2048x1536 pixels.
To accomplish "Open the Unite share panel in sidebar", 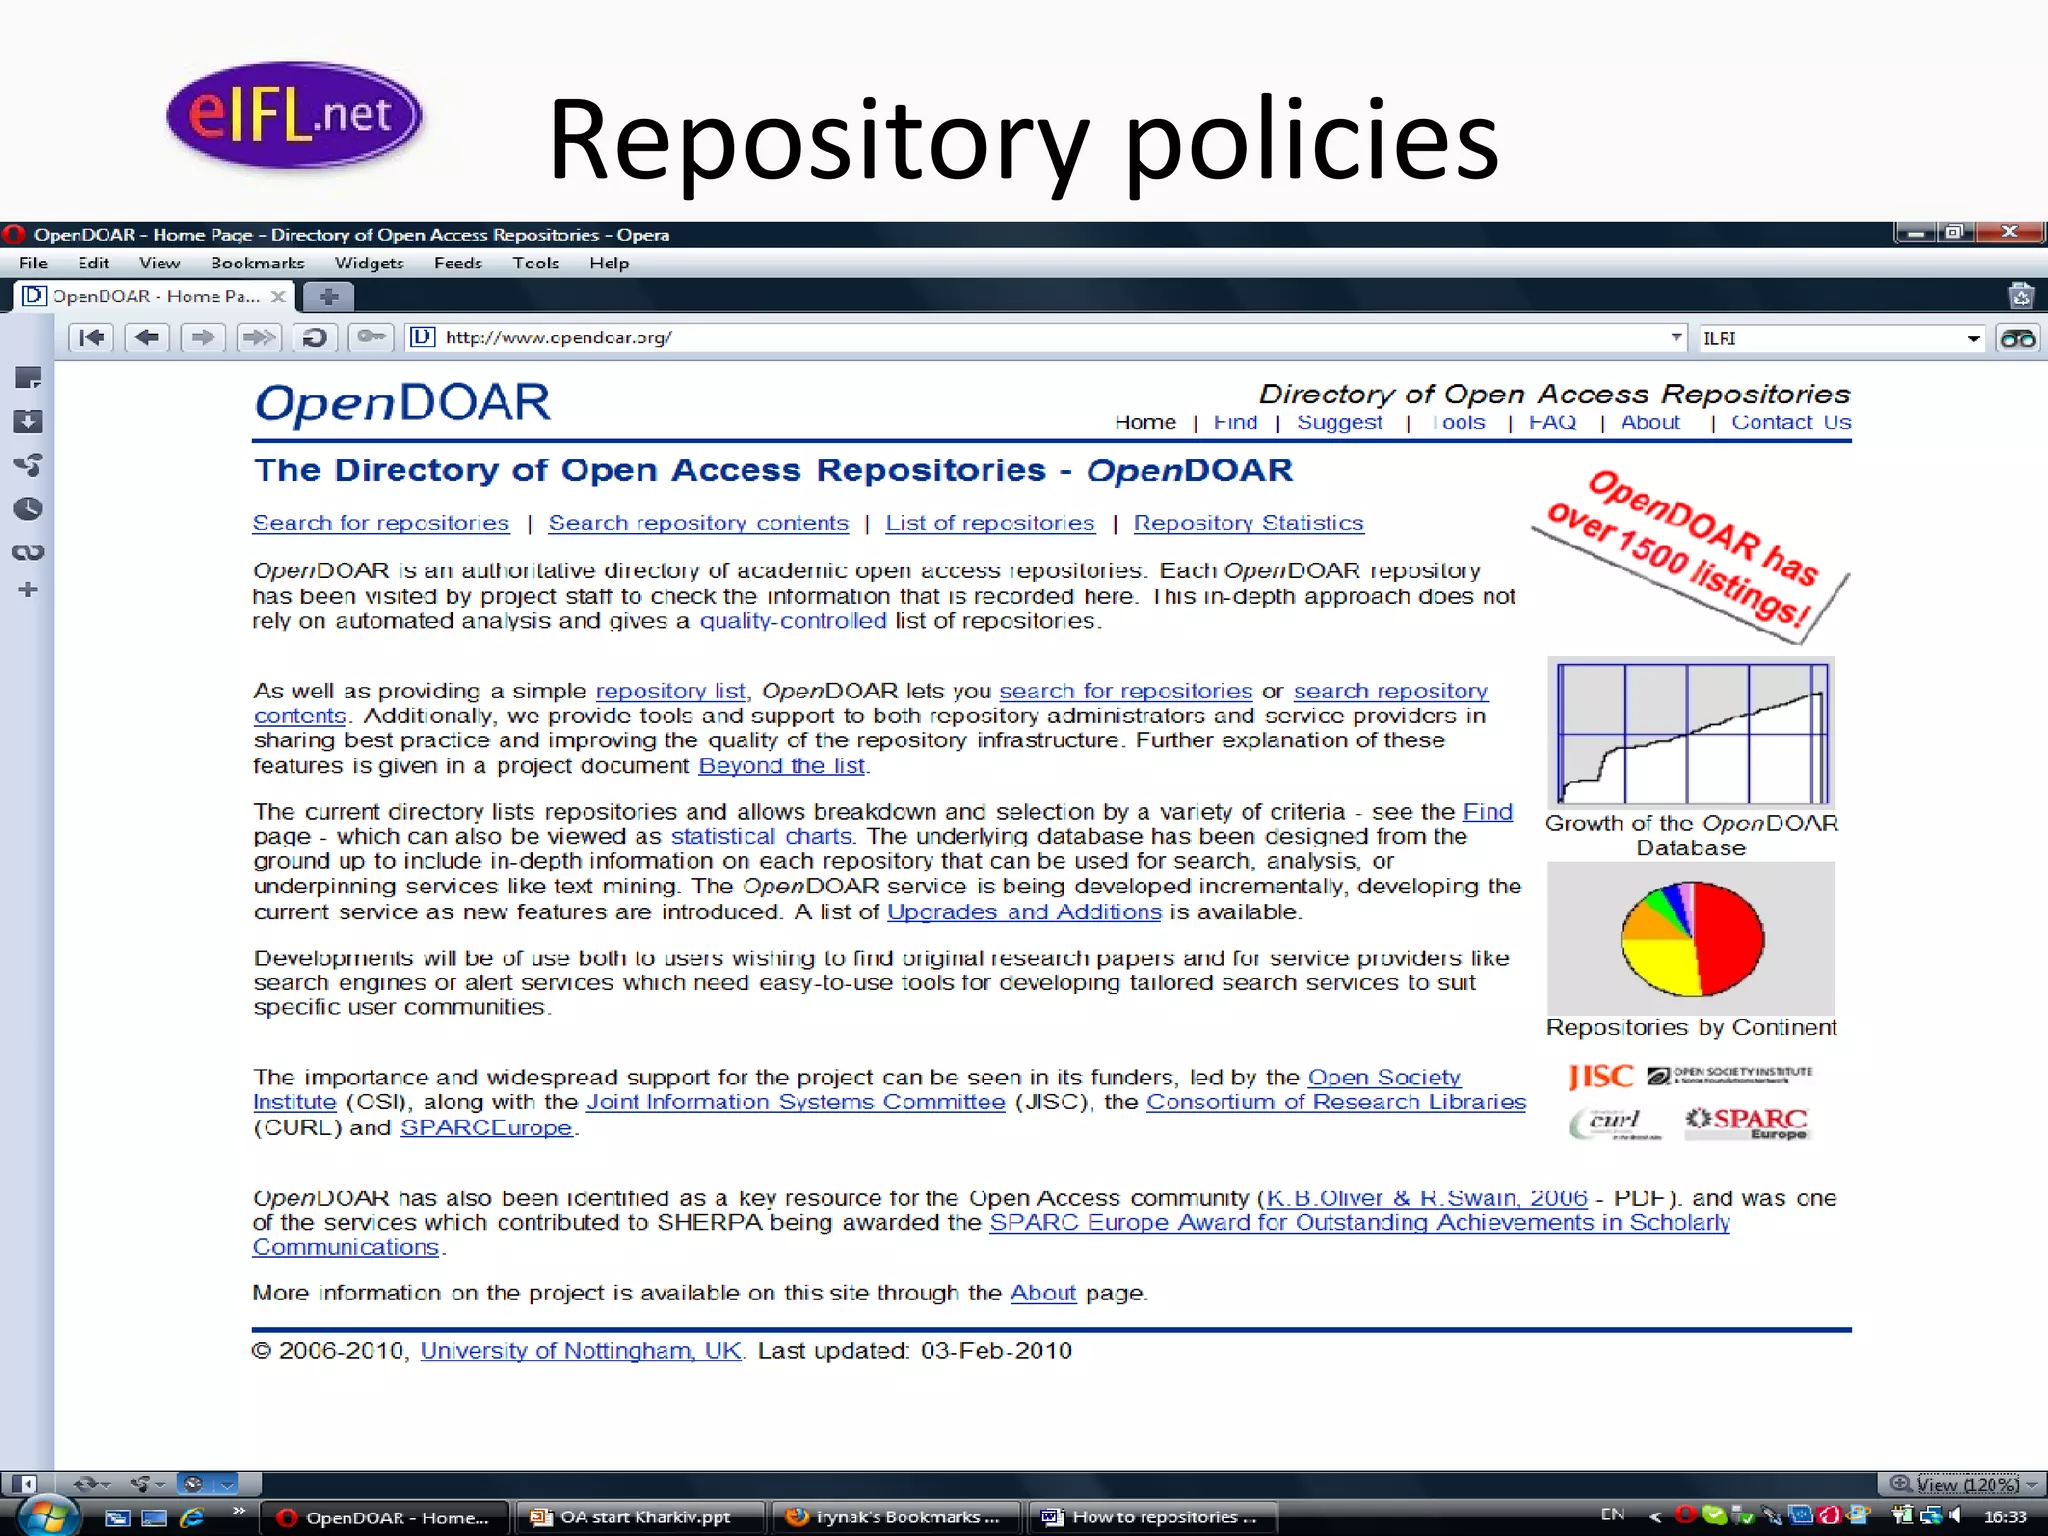I will [x=28, y=465].
